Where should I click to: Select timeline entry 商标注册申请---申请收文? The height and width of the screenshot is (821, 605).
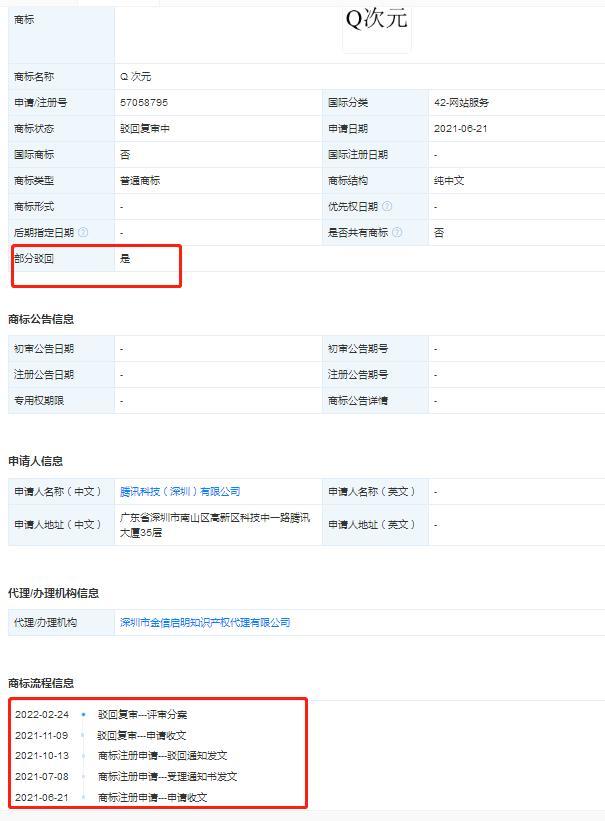152,797
